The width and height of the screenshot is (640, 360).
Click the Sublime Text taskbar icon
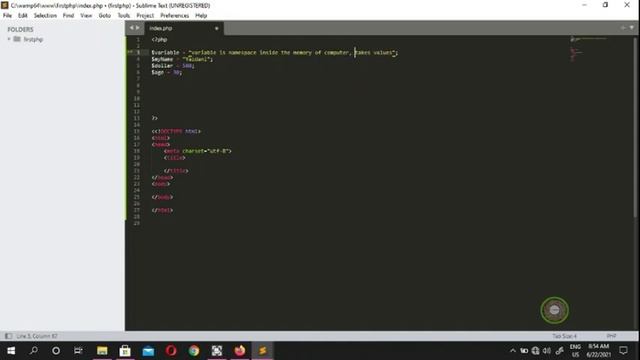(x=262, y=351)
